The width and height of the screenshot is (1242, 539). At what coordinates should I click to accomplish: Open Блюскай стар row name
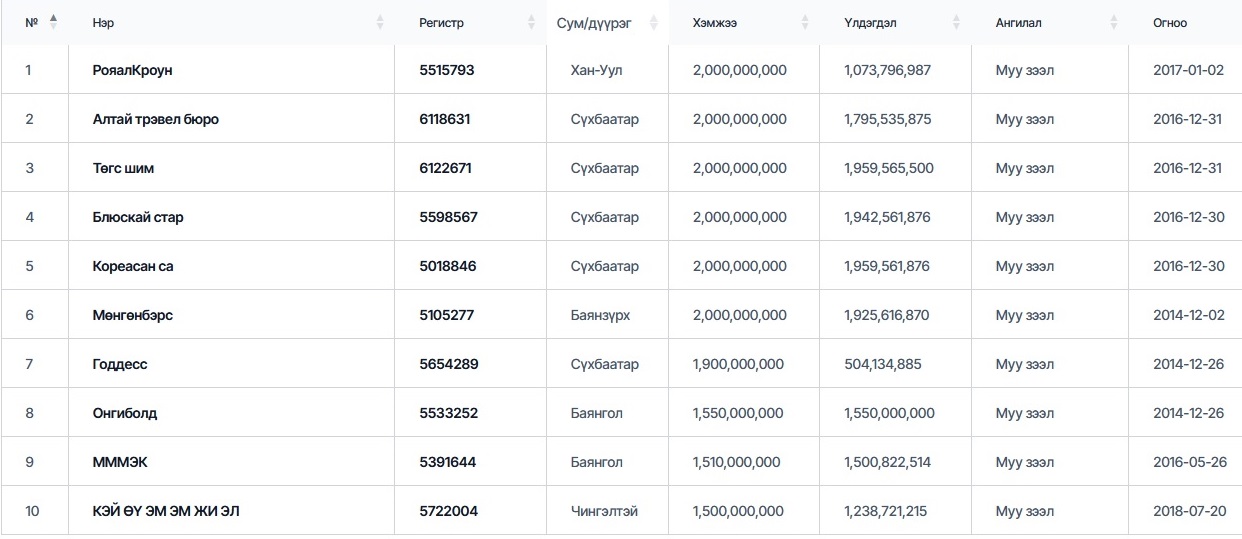coord(138,217)
